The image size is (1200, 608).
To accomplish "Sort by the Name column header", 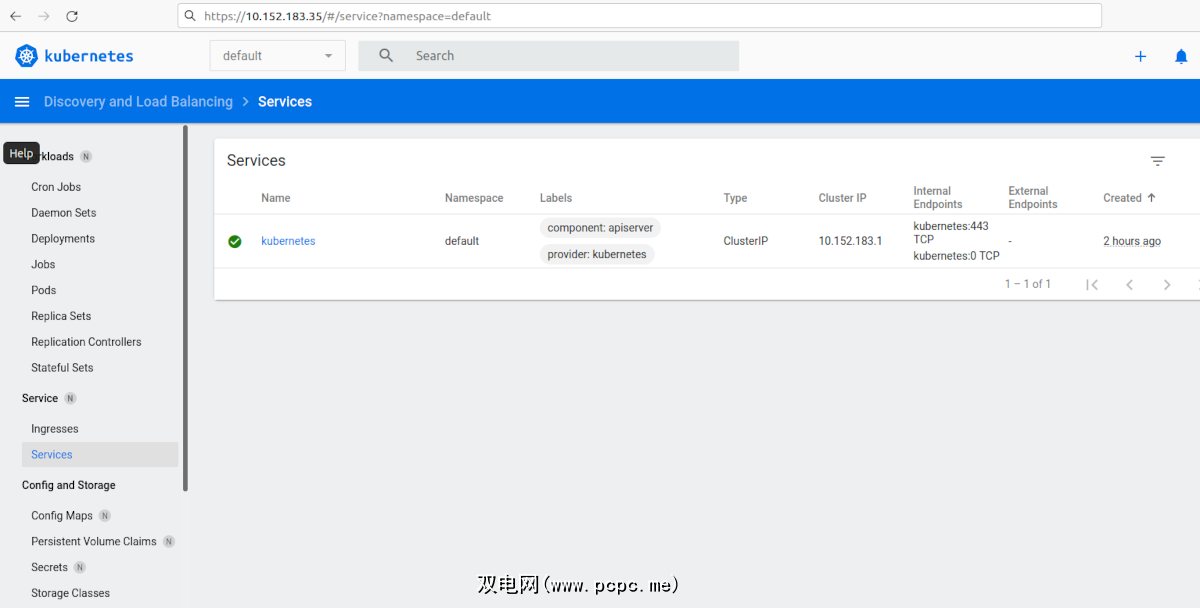I will point(276,198).
